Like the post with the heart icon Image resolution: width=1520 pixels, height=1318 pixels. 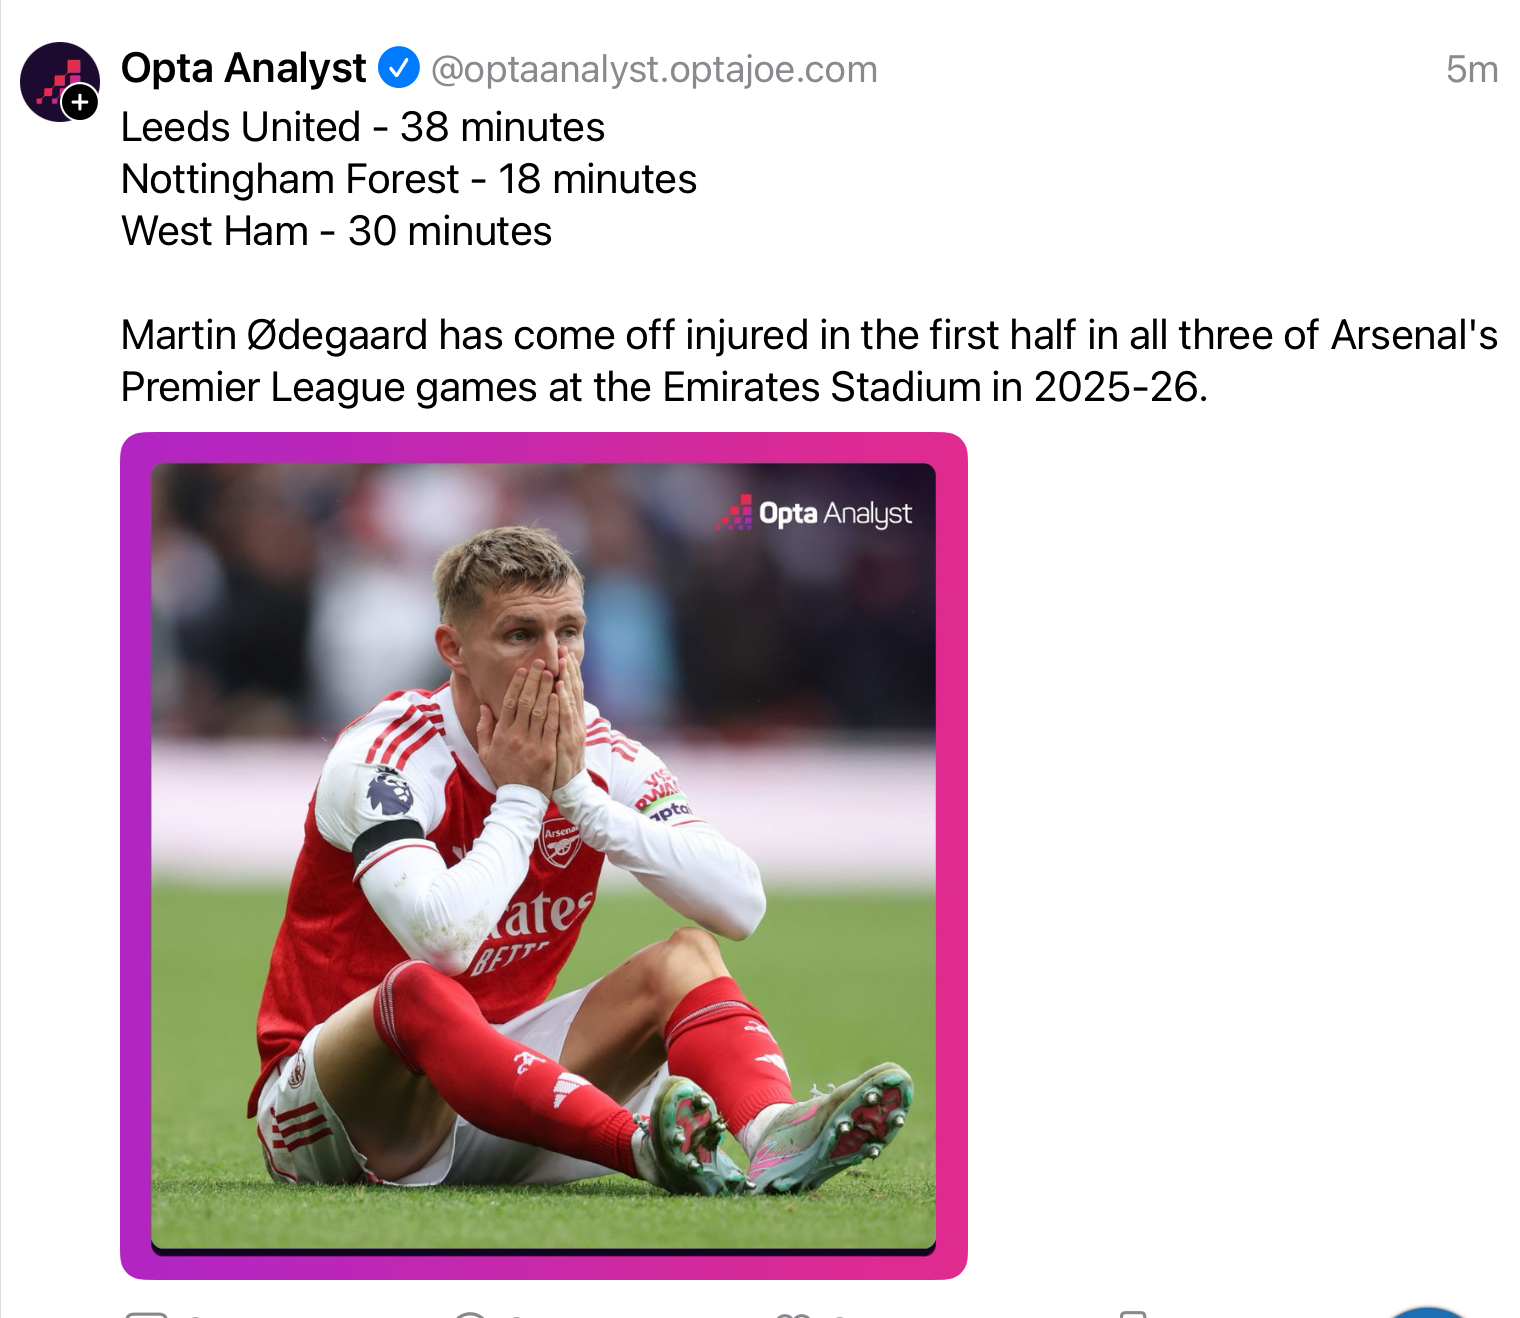coord(792,1313)
